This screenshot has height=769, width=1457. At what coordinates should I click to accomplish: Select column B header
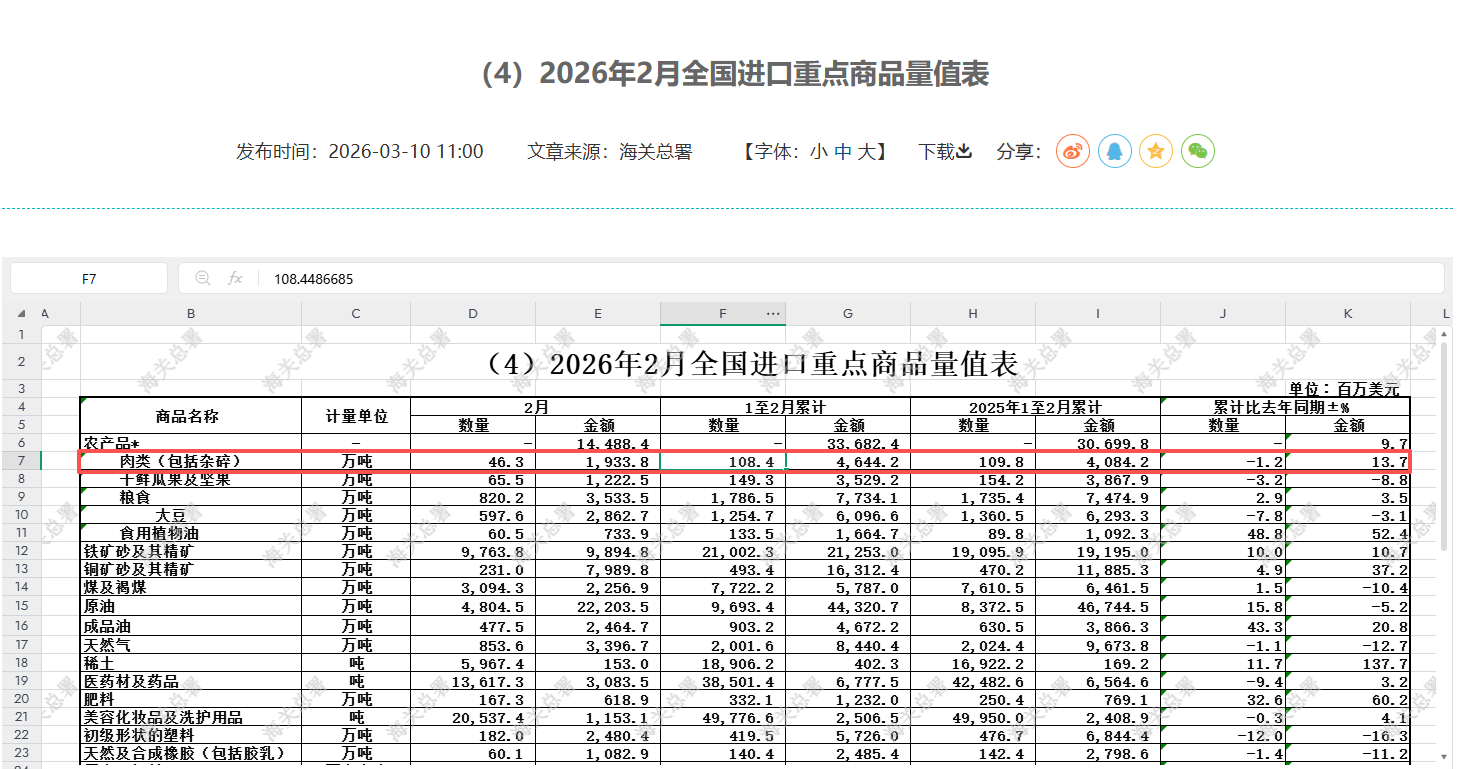click(191, 314)
